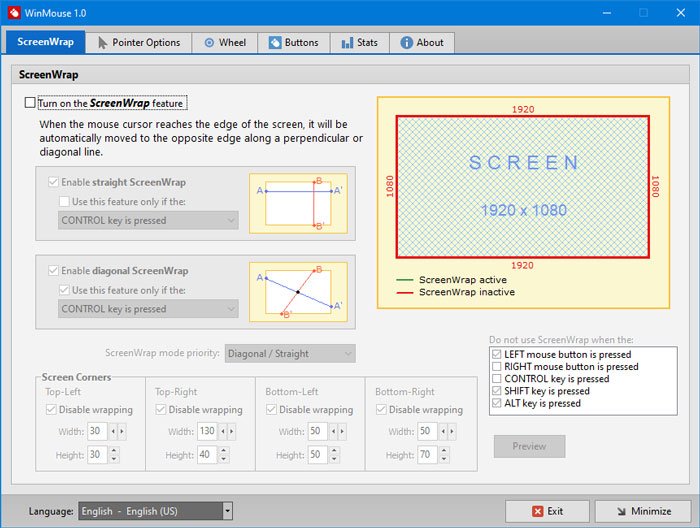Click the straight ScreenWrap diagram thumbnail

tap(298, 203)
